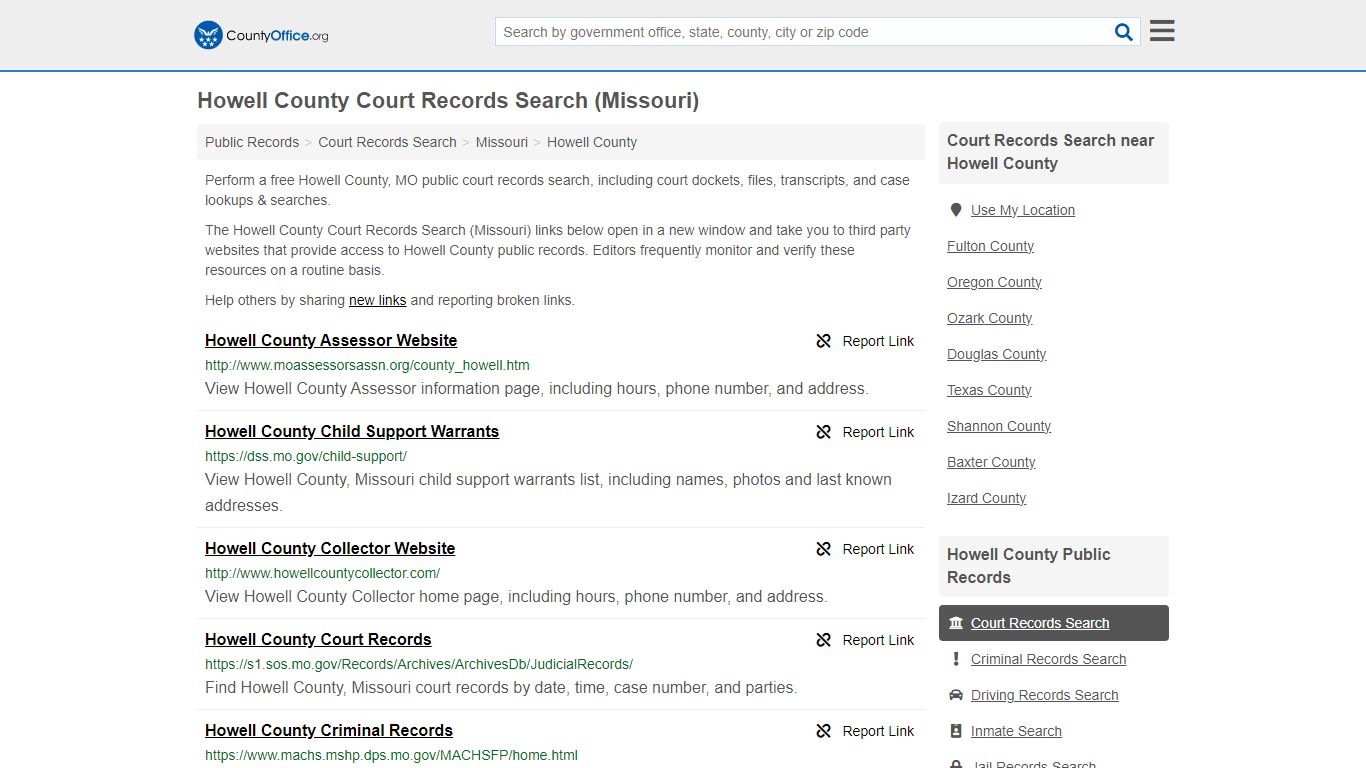This screenshot has width=1366, height=768.
Task: Open Howell County Court Records link
Action: pyautogui.click(x=318, y=640)
